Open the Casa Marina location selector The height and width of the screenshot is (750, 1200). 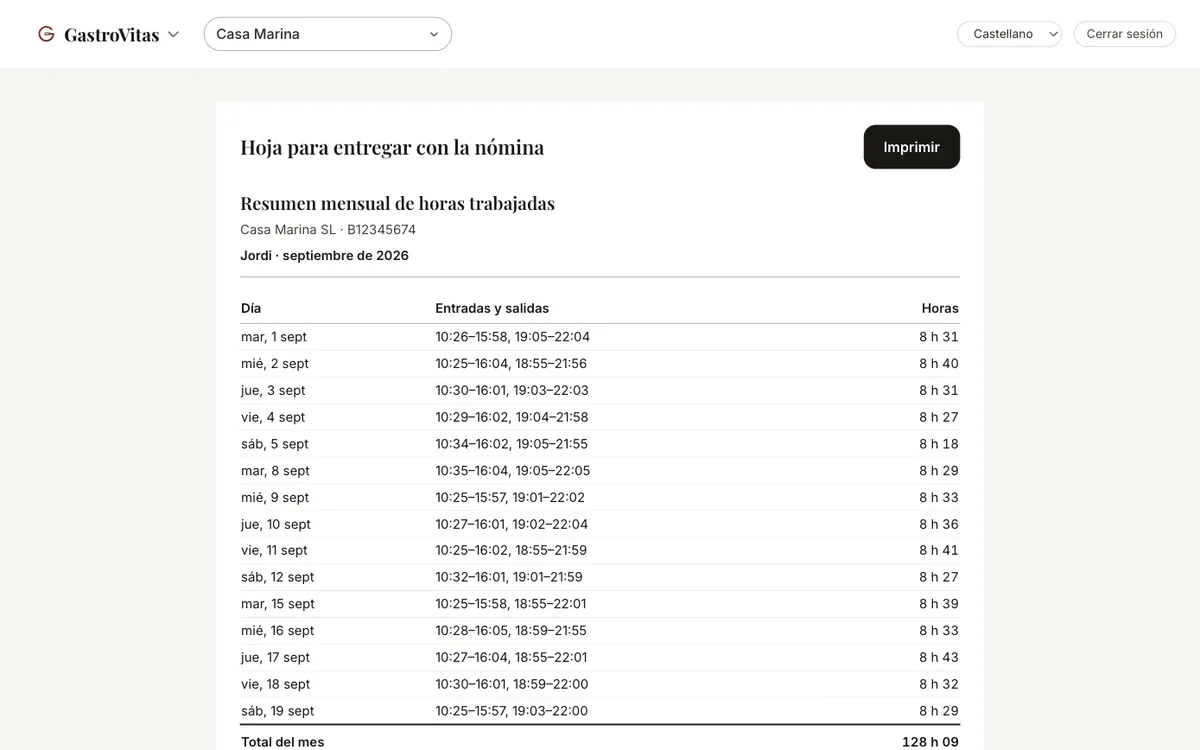coord(328,34)
